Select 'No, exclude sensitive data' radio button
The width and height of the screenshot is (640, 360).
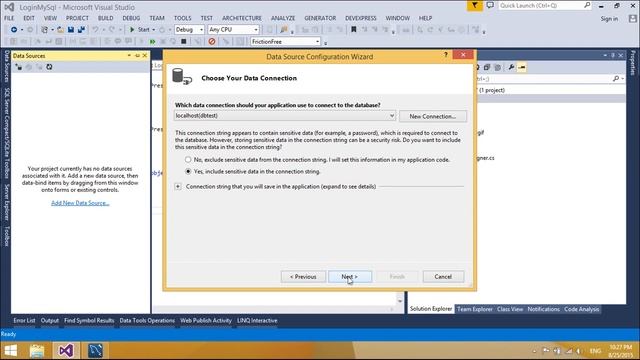click(188, 160)
